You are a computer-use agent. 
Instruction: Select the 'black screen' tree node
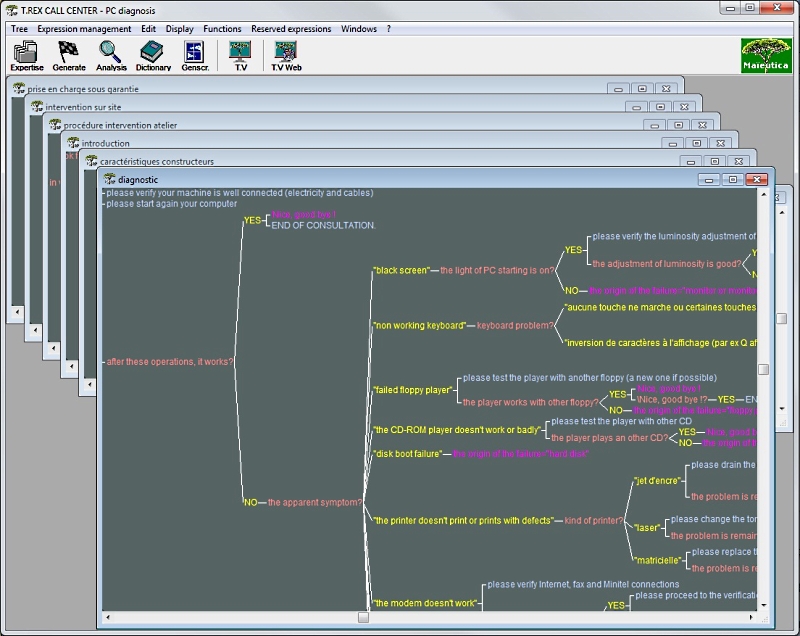398,270
